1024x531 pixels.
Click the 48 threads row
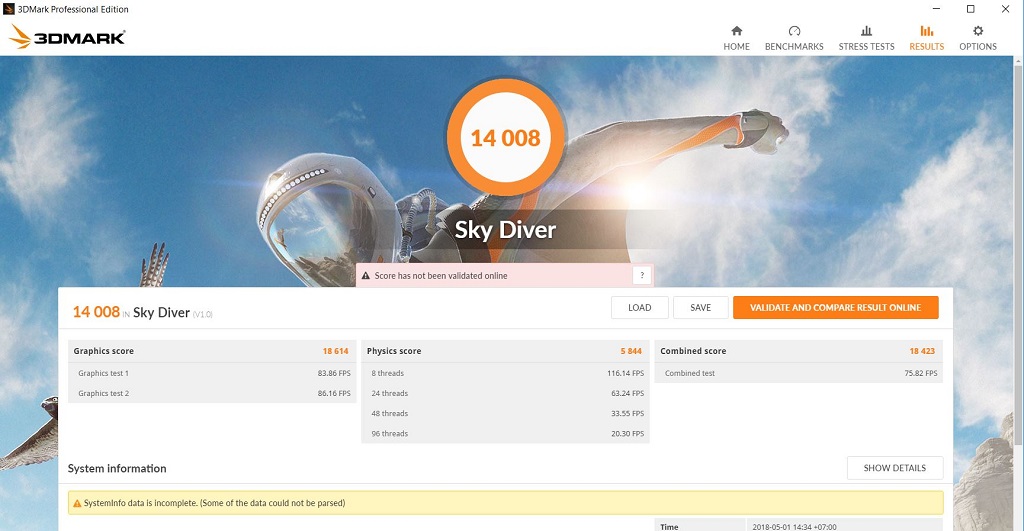505,413
